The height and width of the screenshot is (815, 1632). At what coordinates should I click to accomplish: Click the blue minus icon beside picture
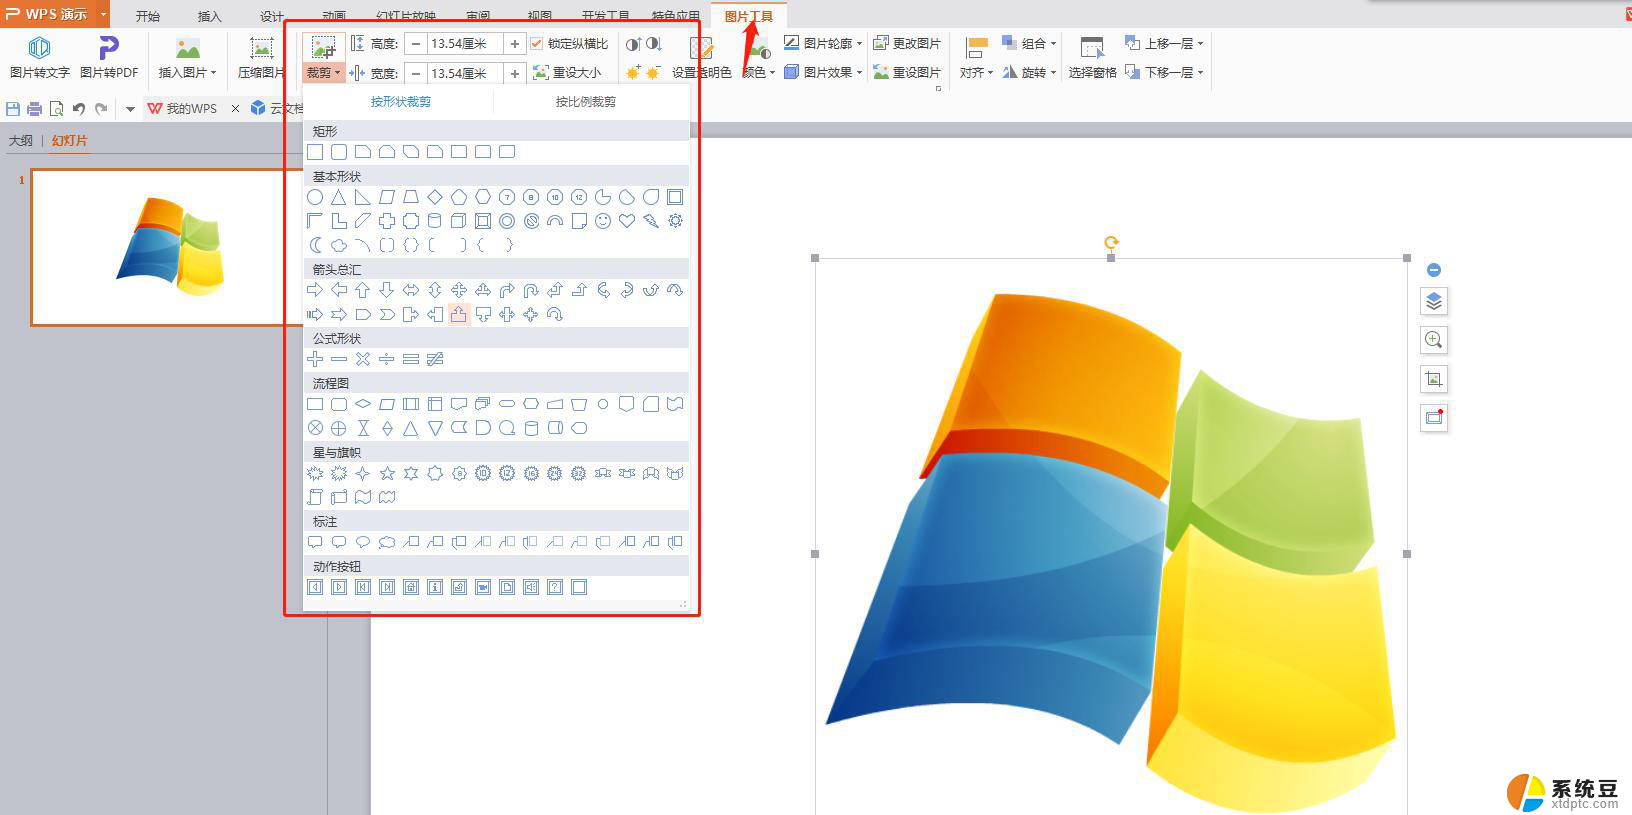(x=1434, y=270)
